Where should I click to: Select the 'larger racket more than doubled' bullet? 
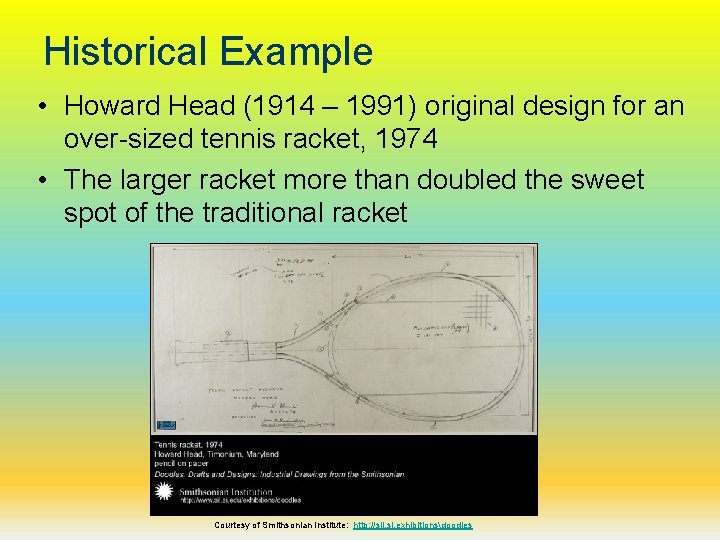(354, 195)
